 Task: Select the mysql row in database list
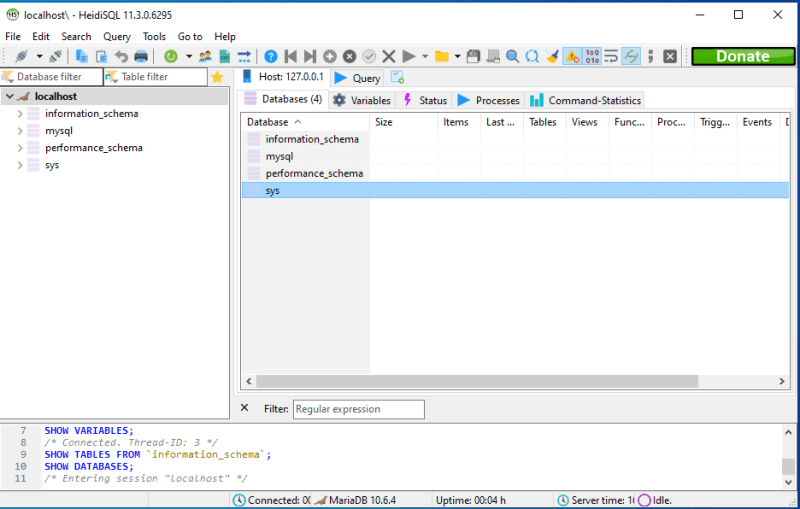pyautogui.click(x=515, y=157)
